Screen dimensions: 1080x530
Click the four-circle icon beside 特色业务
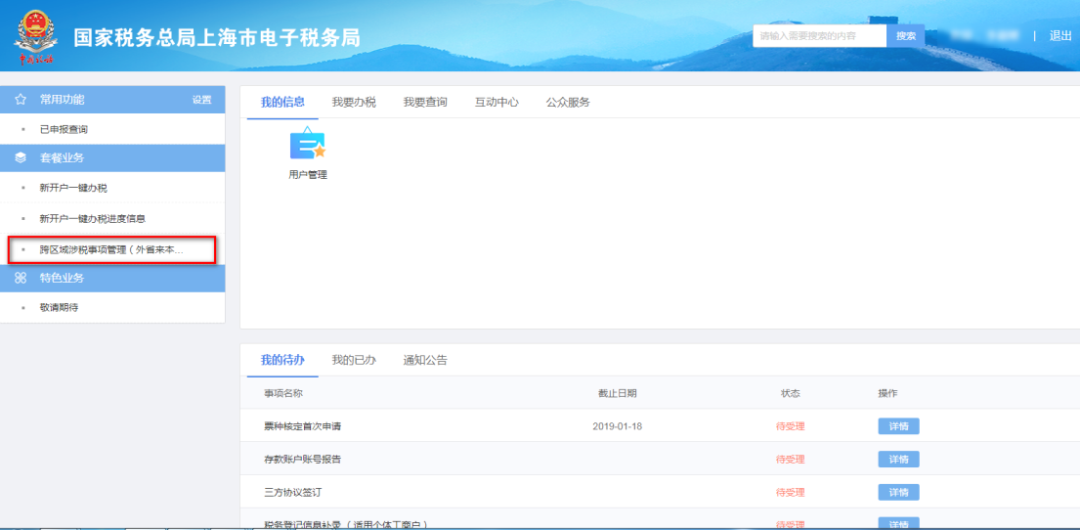coord(21,278)
